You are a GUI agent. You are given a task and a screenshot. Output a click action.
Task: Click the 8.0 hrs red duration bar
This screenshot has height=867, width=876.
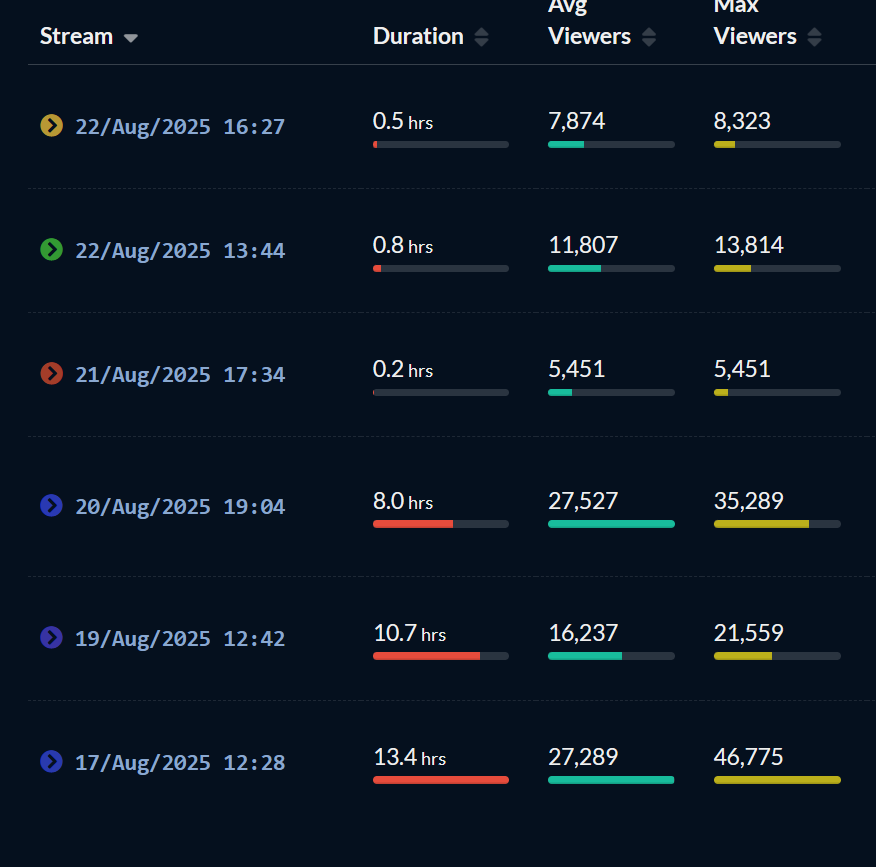point(413,524)
